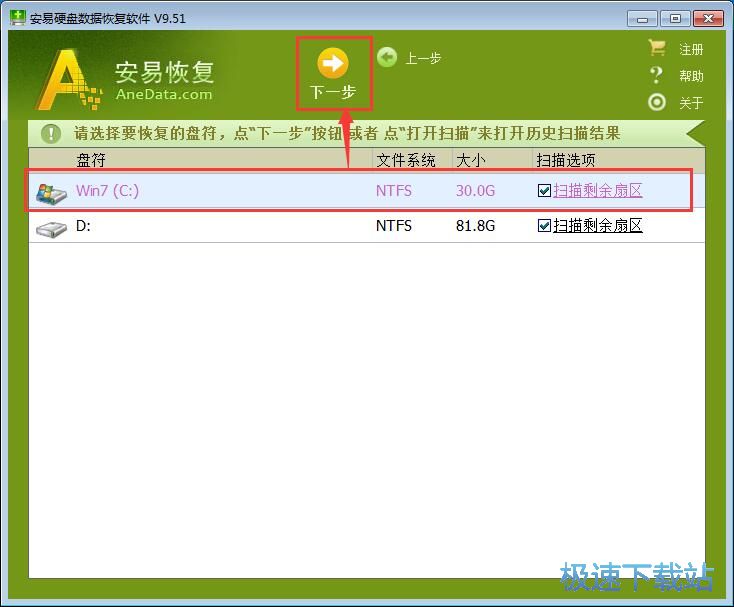The height and width of the screenshot is (607, 734).
Task: Click the exclamation info icon in hint bar
Action: coord(51,134)
